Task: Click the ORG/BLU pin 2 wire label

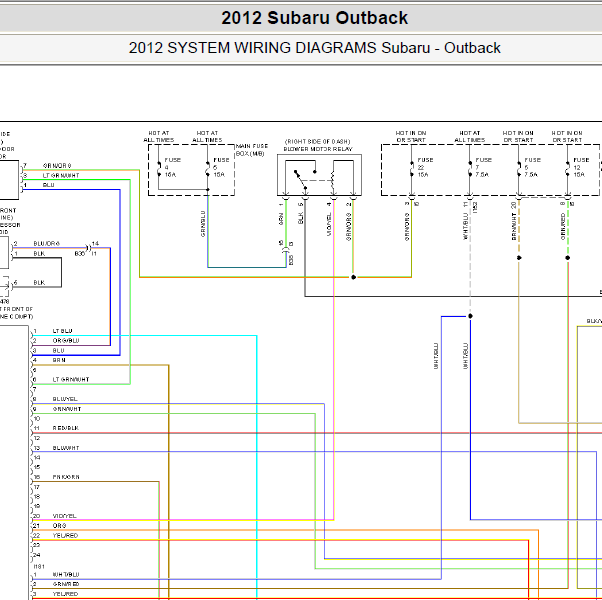Action: tap(66, 340)
